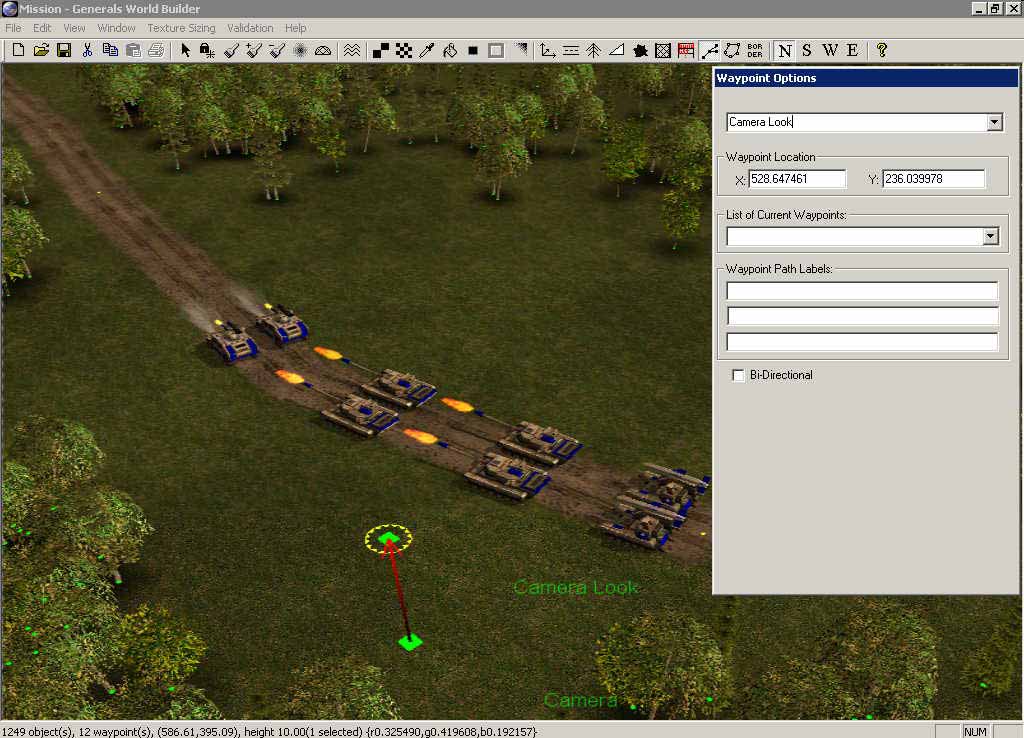Image resolution: width=1024 pixels, height=738 pixels.
Task: Select the brush tool with plus sign
Action: click(x=254, y=50)
